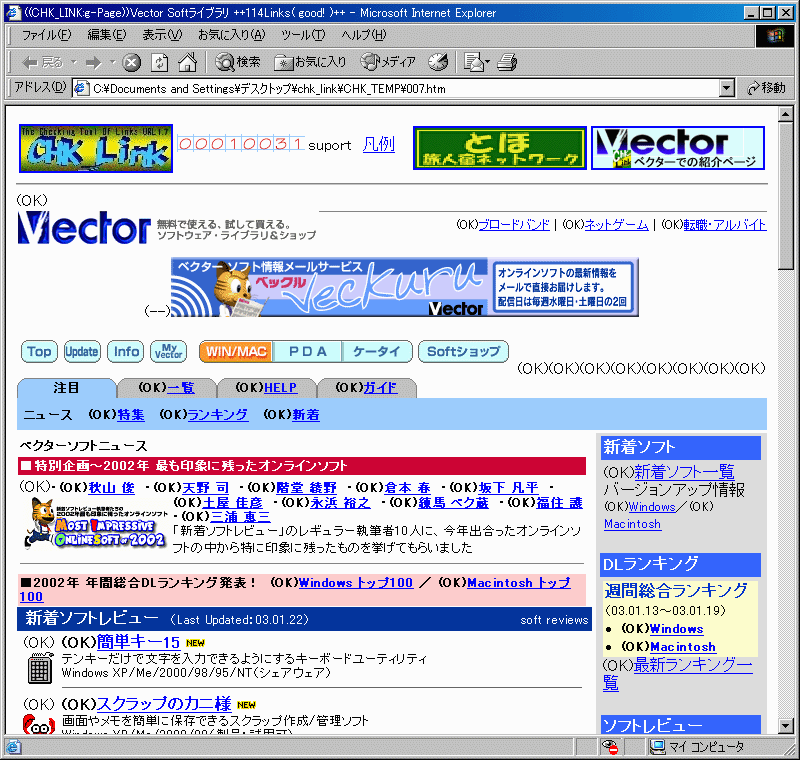
Task: Open the 新着ソフト一覧 sidebar link
Action: click(x=684, y=471)
